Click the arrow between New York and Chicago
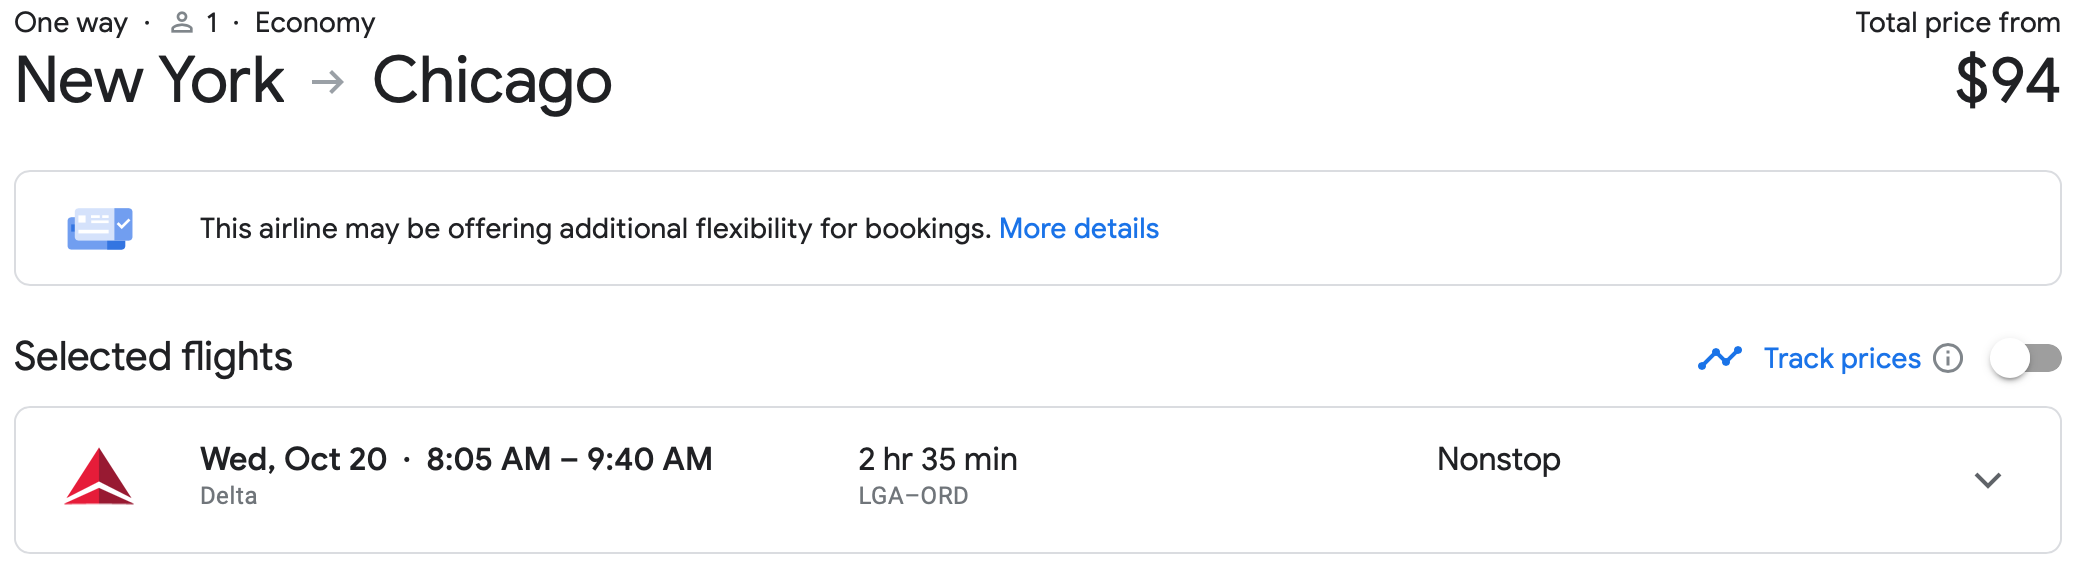The image size is (2074, 566). [x=328, y=82]
